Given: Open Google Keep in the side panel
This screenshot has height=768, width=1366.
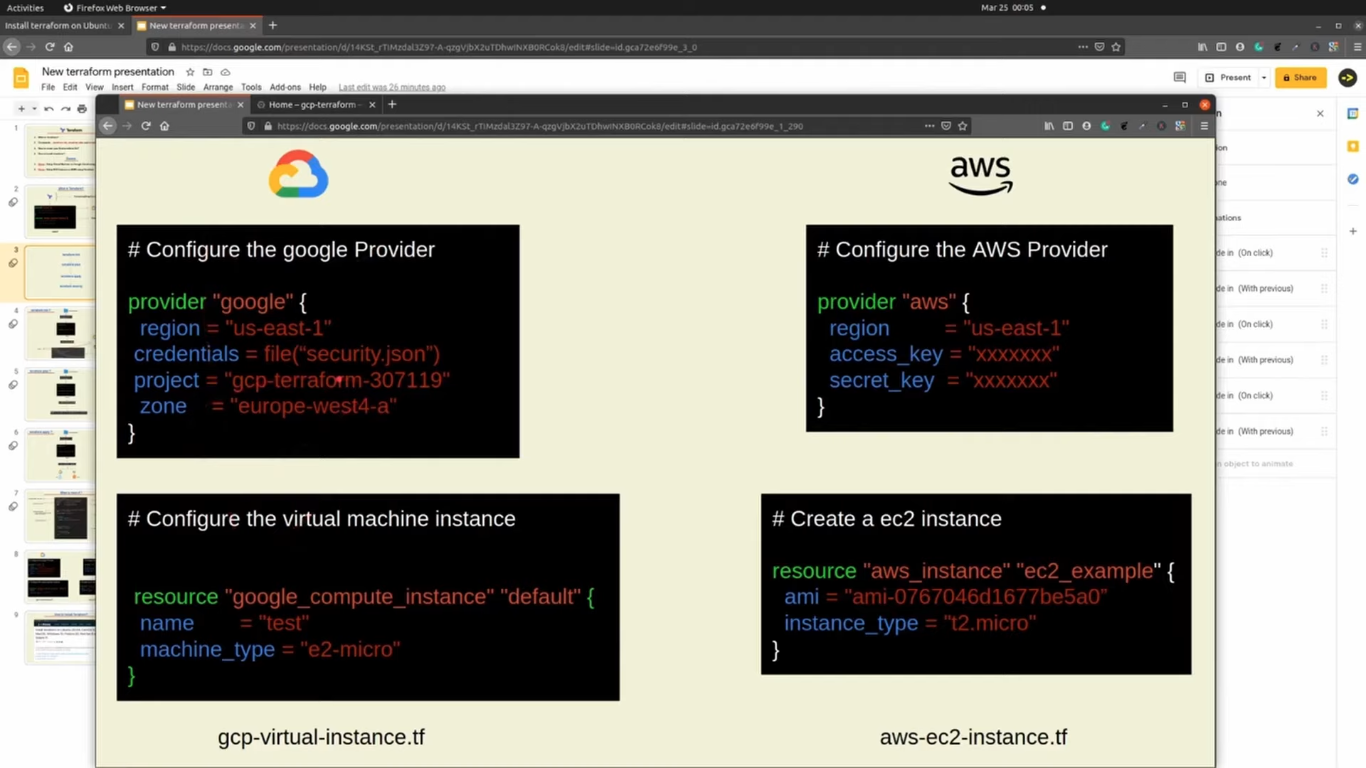Looking at the screenshot, I should 1352,146.
